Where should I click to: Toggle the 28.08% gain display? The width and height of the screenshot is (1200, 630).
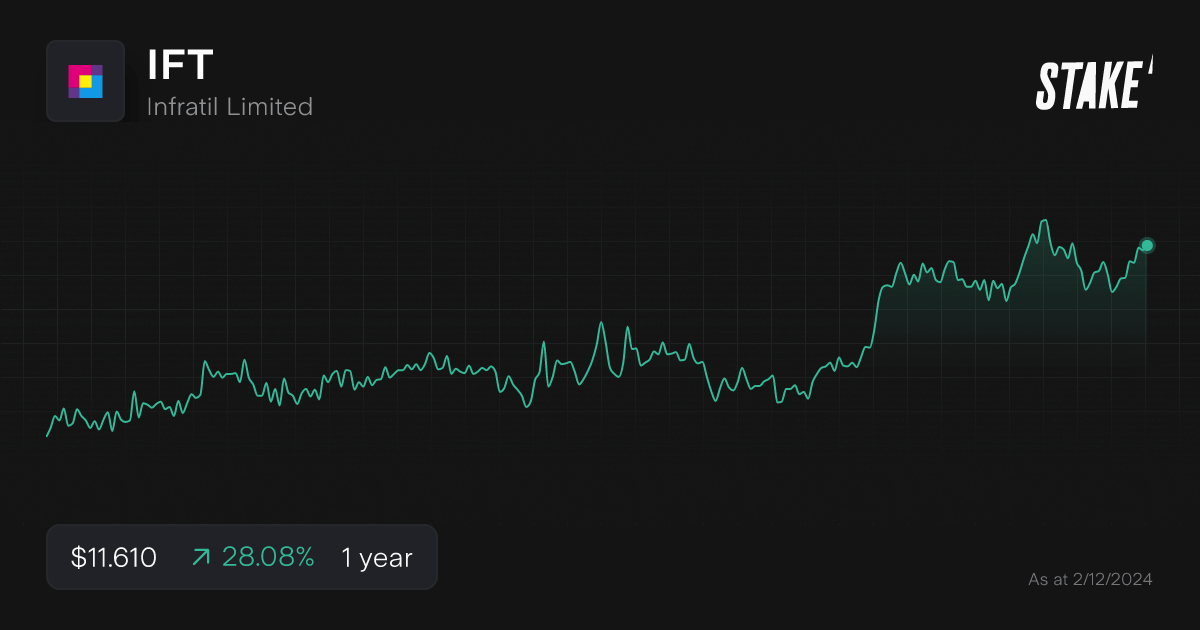click(267, 557)
